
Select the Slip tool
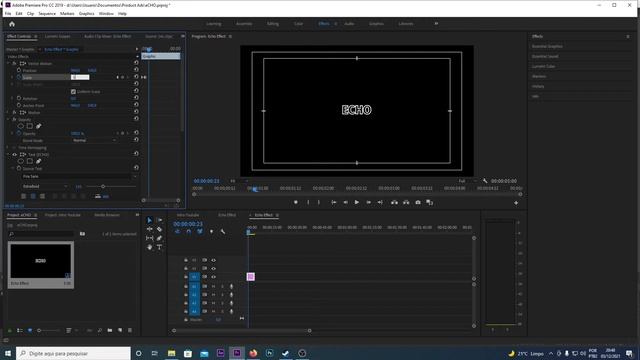point(149,238)
